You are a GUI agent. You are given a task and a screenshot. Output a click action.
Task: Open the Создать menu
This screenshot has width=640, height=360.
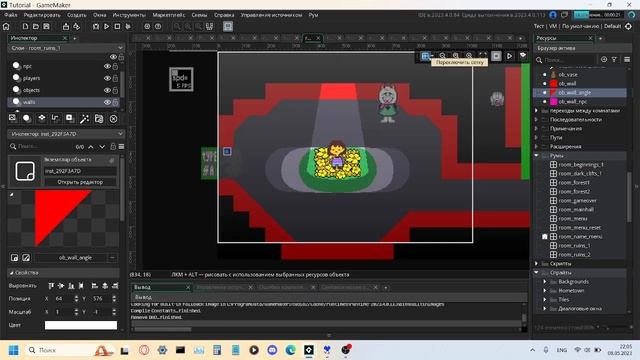pos(76,15)
